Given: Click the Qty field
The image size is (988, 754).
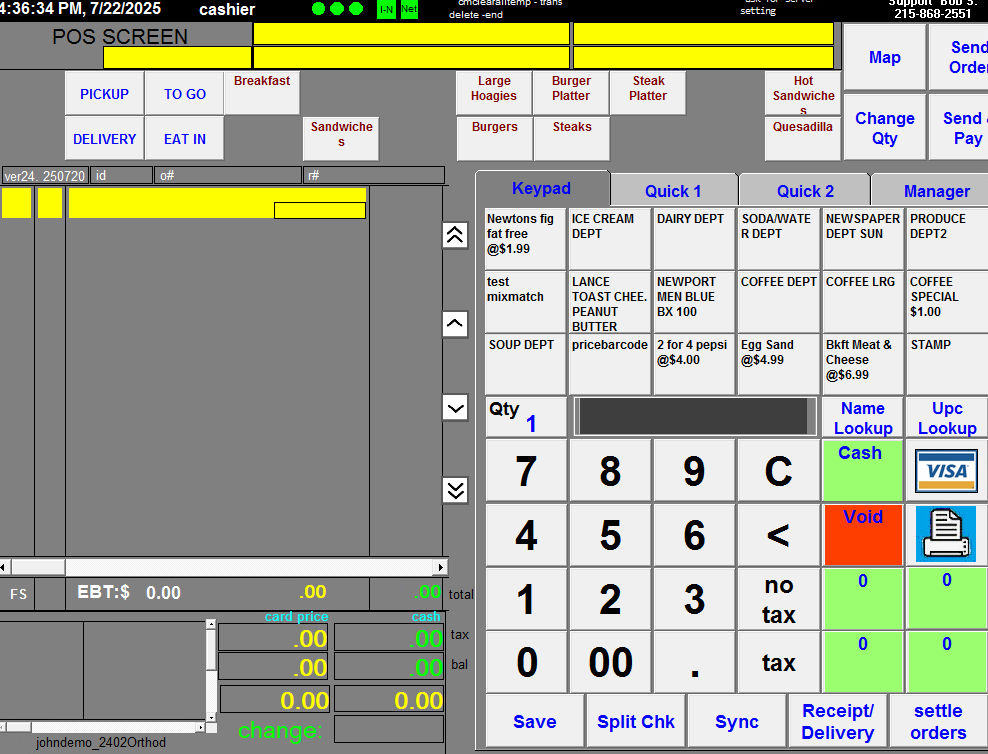Looking at the screenshot, I should [526, 417].
